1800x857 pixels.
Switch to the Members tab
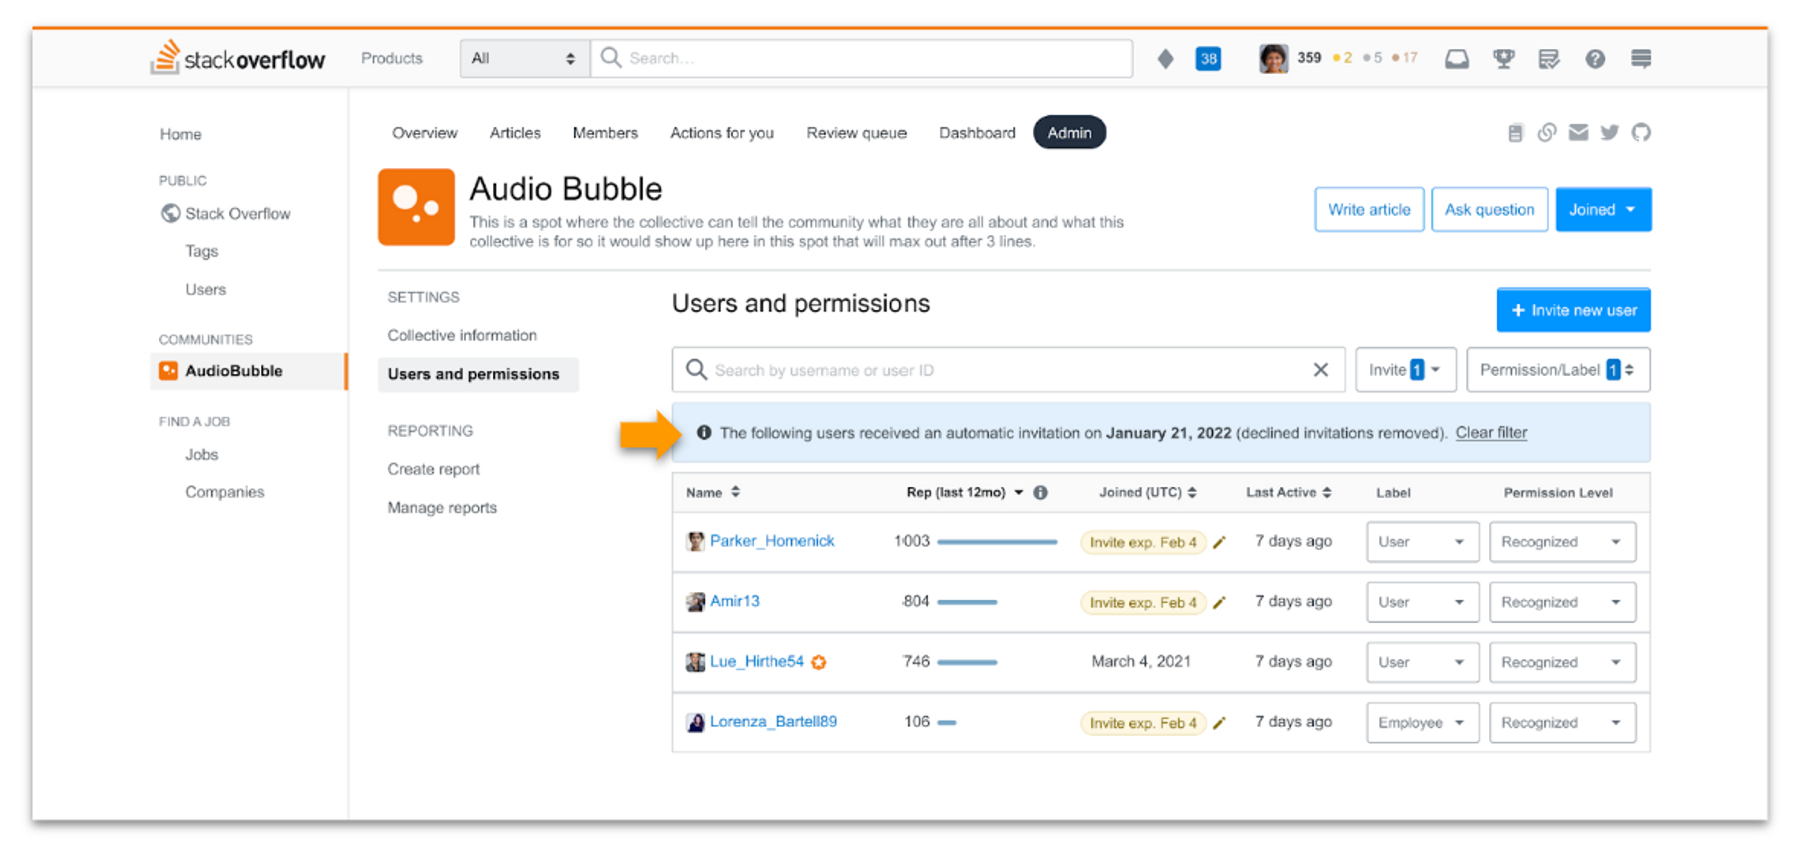[605, 133]
